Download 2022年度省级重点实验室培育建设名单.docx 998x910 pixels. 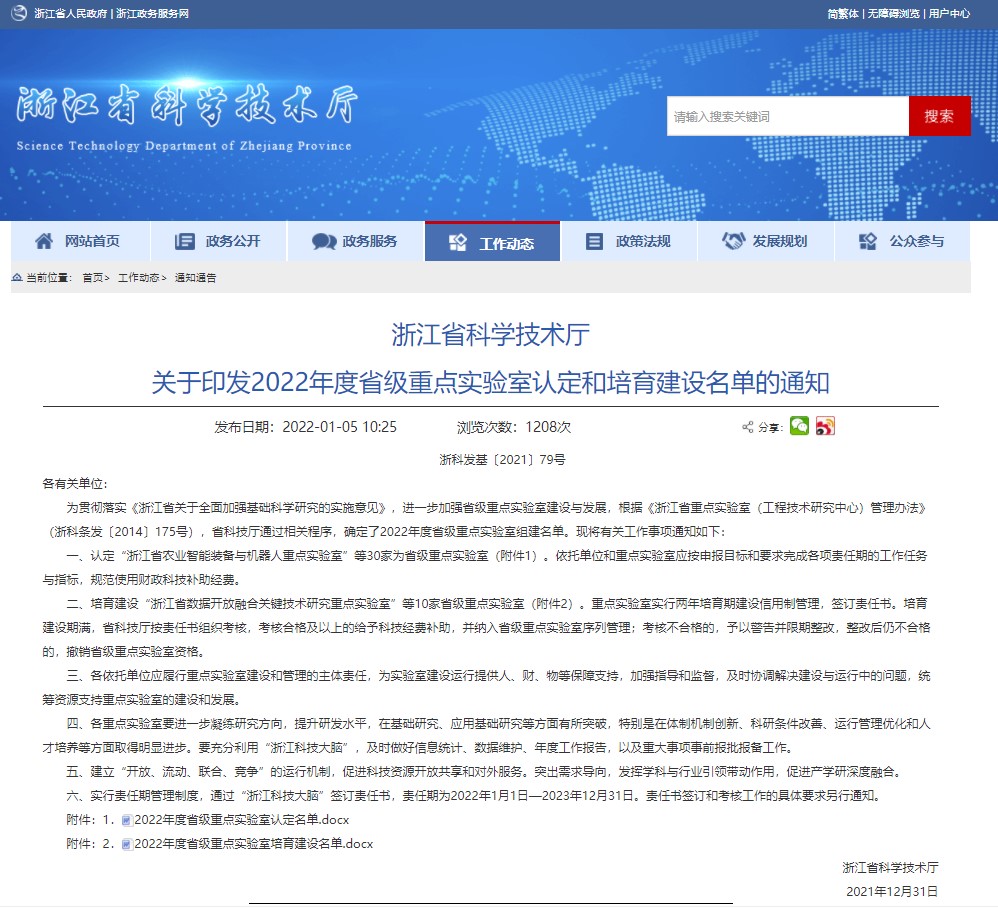click(x=254, y=844)
